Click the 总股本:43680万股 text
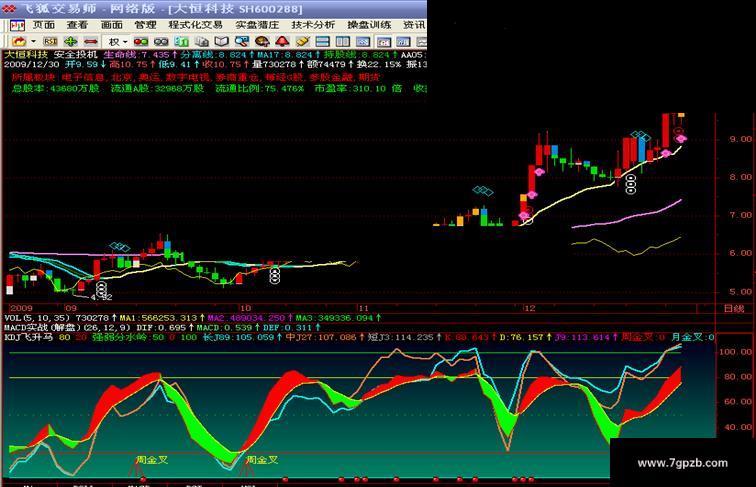 (56, 89)
